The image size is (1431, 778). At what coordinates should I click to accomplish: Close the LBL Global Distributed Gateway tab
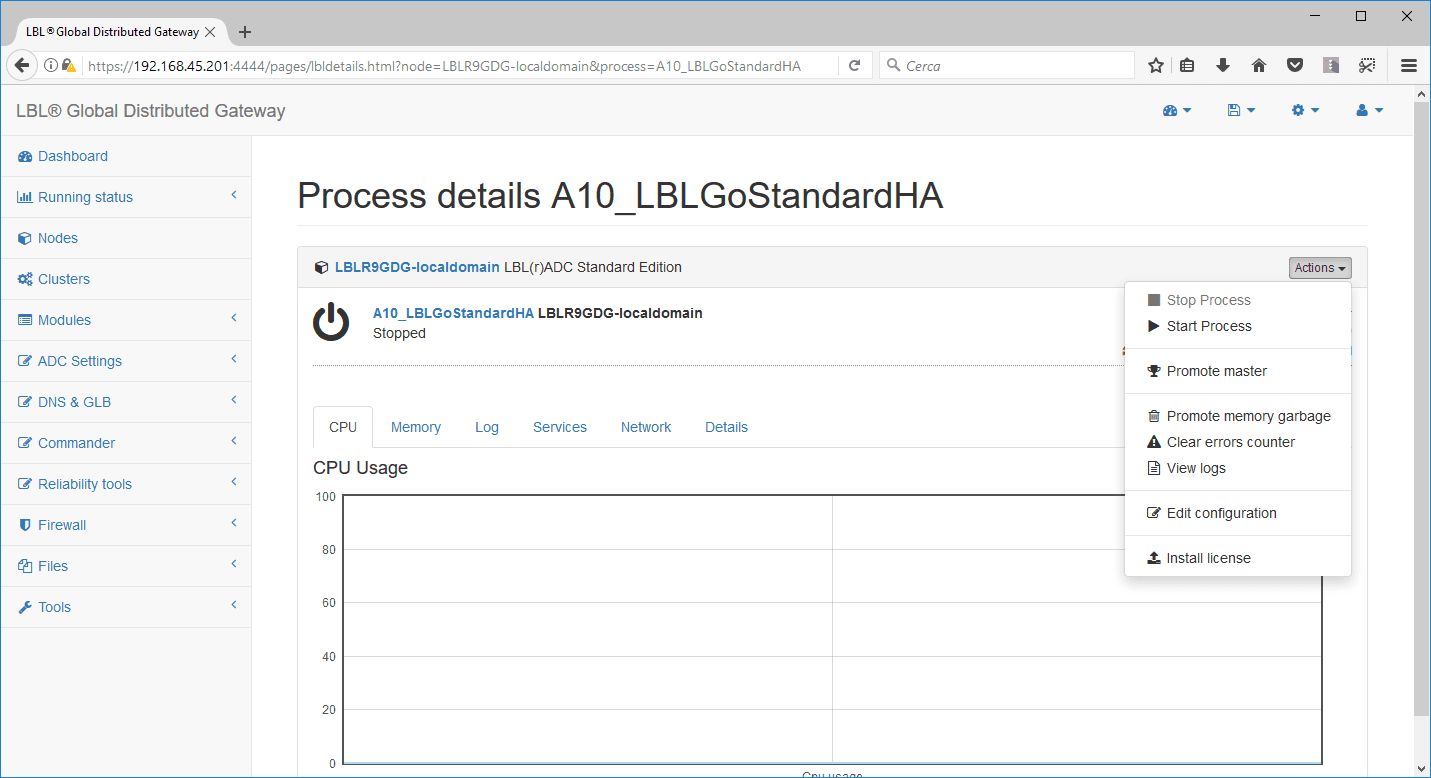[x=210, y=32]
